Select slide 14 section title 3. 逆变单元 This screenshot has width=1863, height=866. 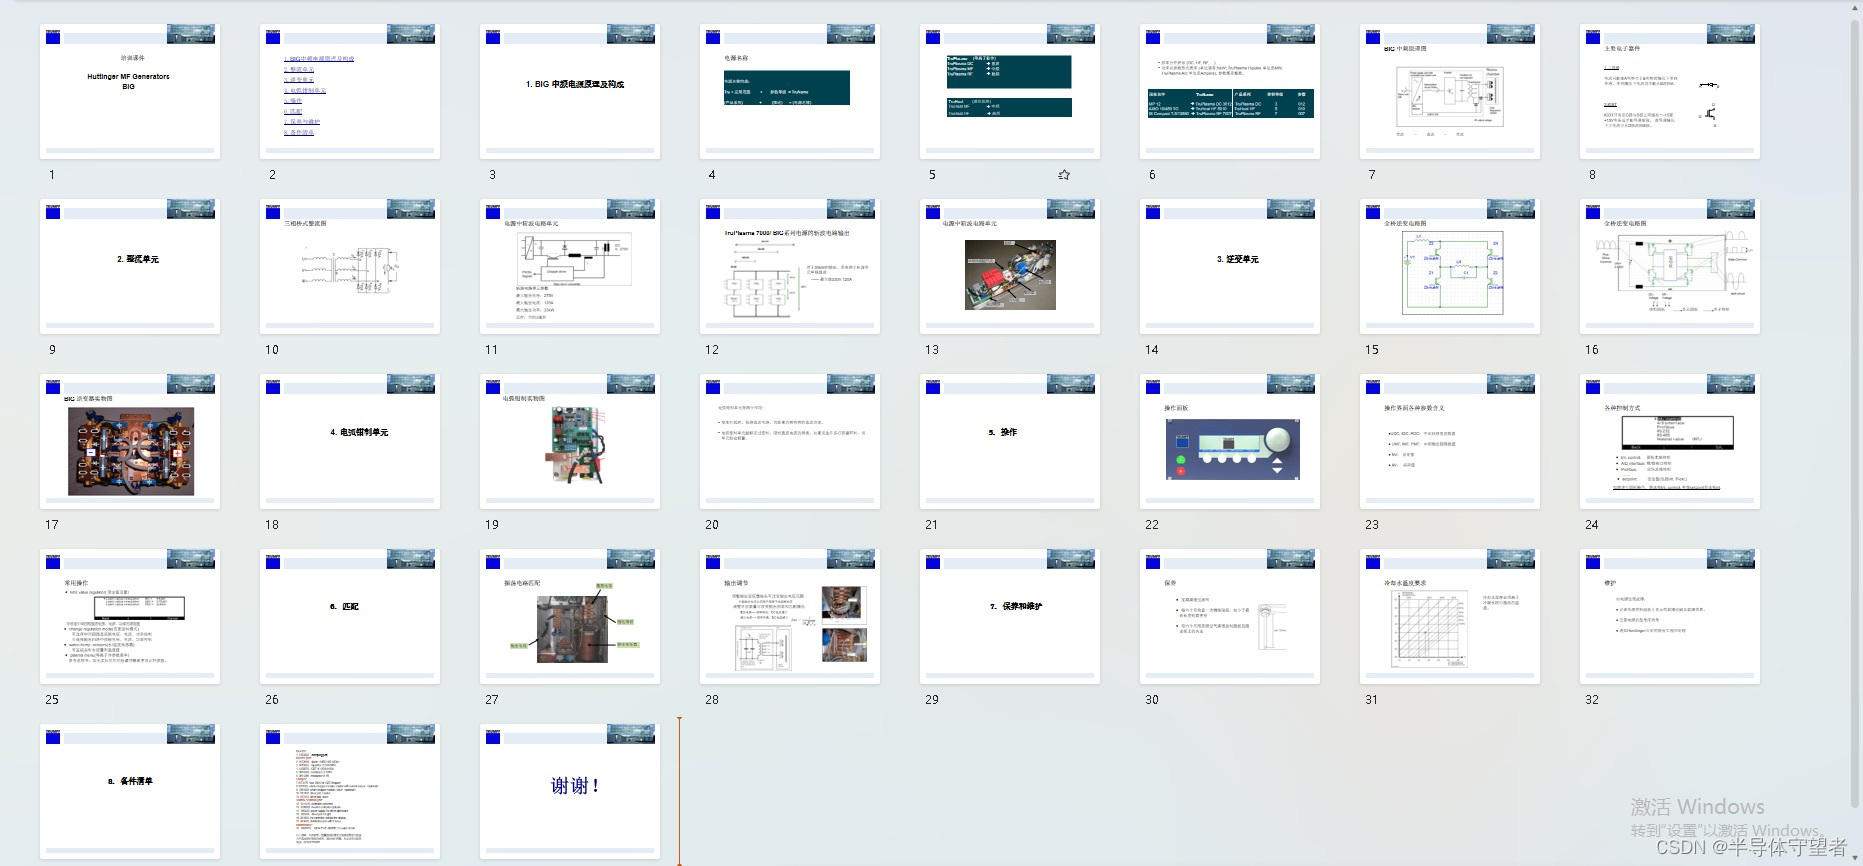tap(1230, 266)
